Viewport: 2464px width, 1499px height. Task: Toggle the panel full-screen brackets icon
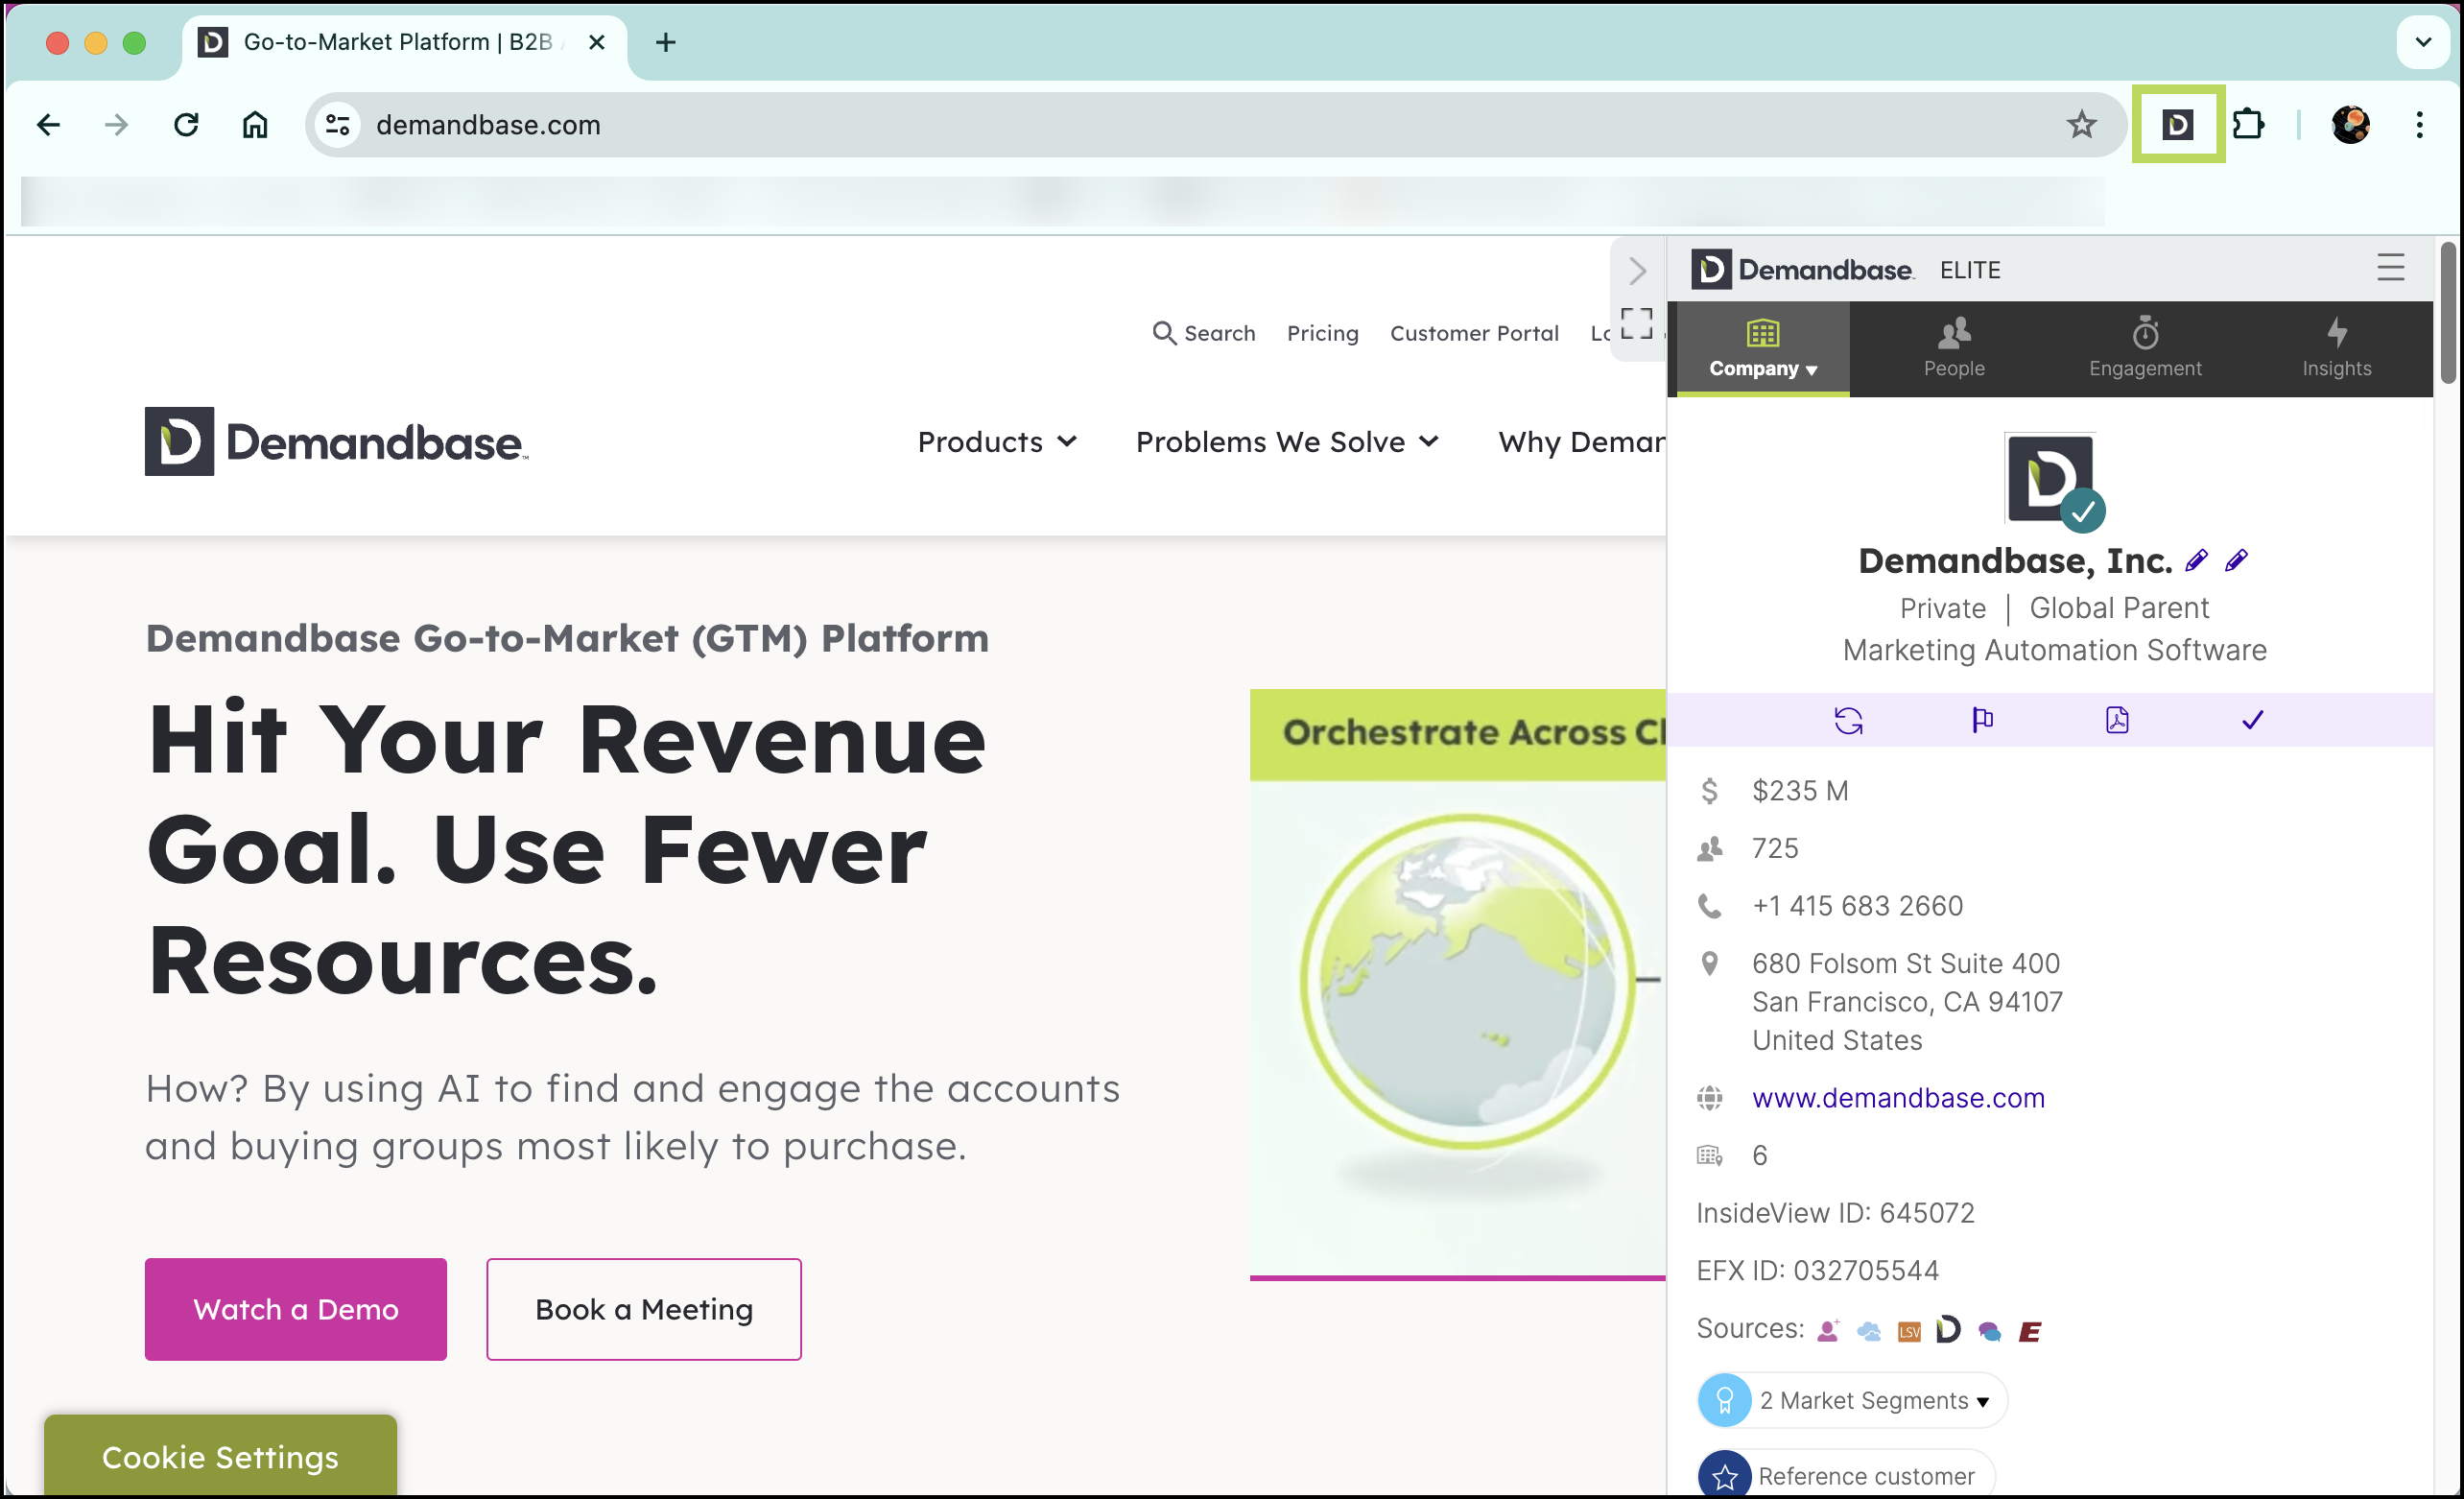1637,324
